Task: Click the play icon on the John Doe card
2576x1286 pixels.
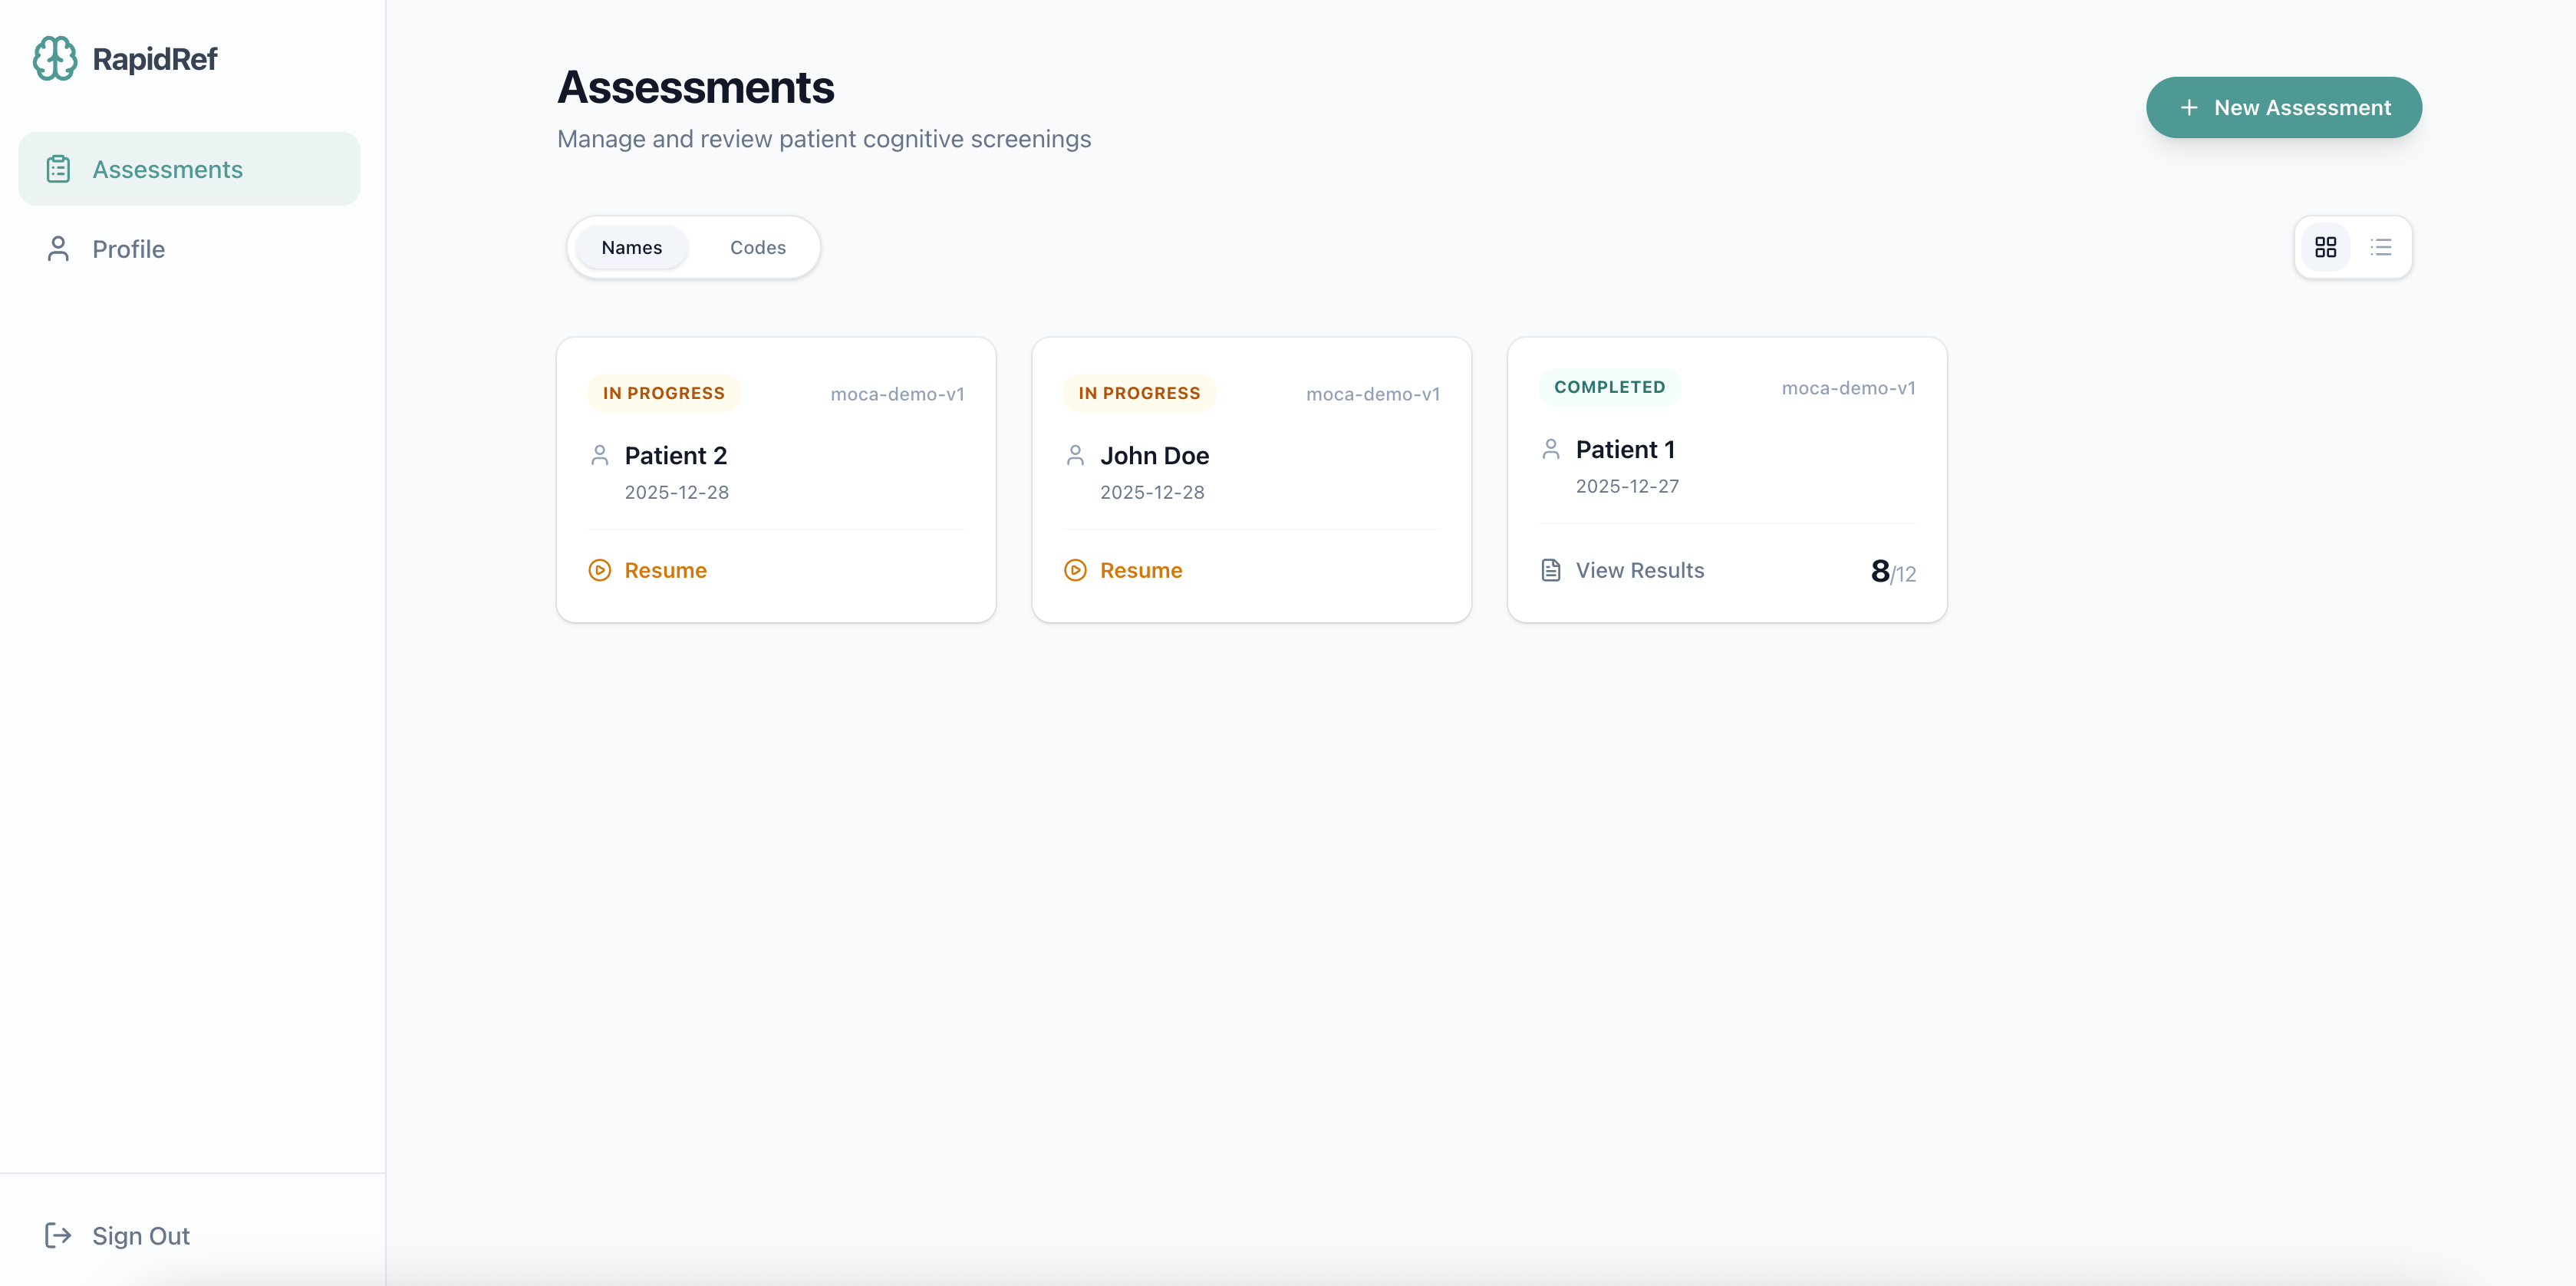Action: [x=1075, y=570]
